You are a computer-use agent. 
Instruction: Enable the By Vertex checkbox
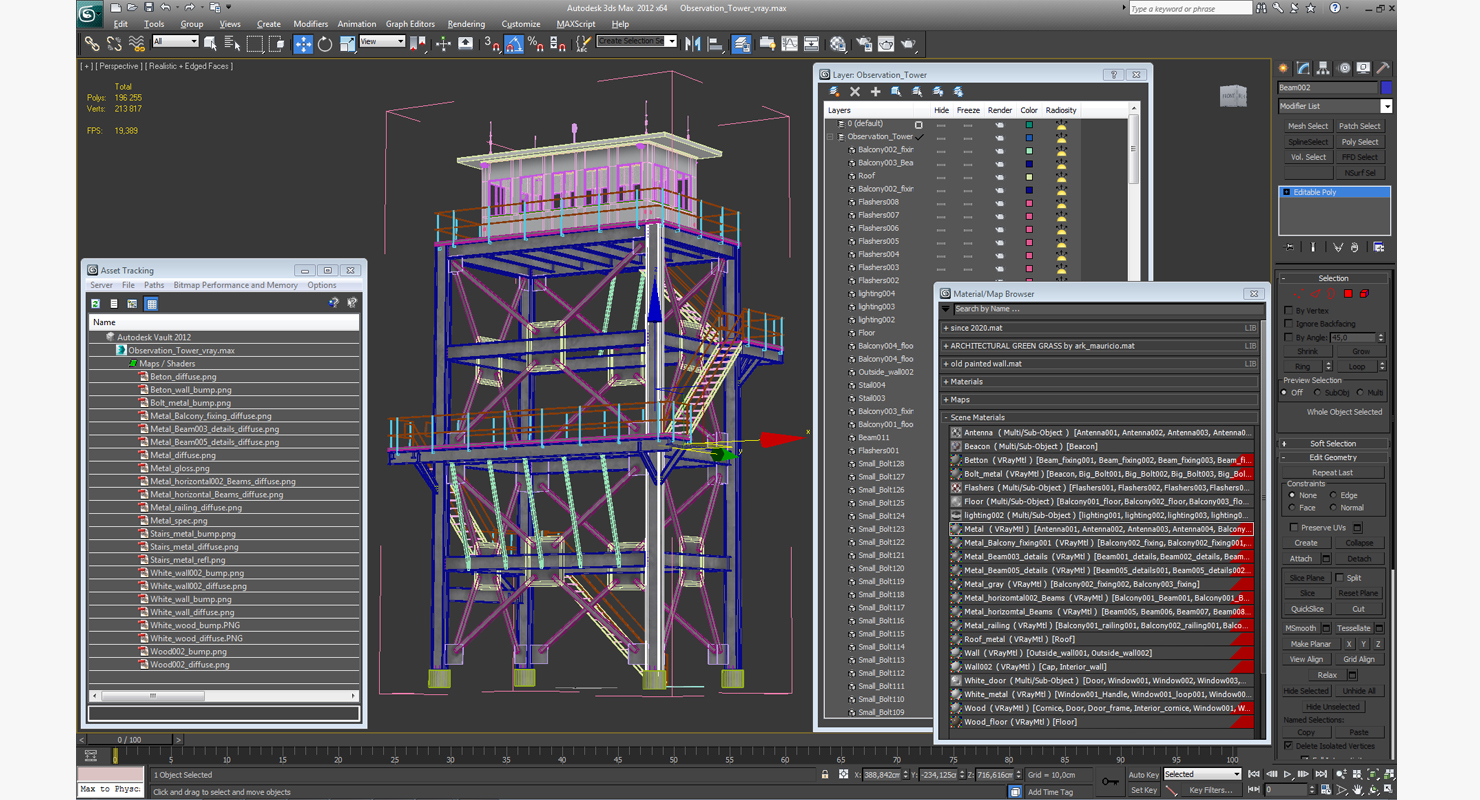pos(1288,311)
